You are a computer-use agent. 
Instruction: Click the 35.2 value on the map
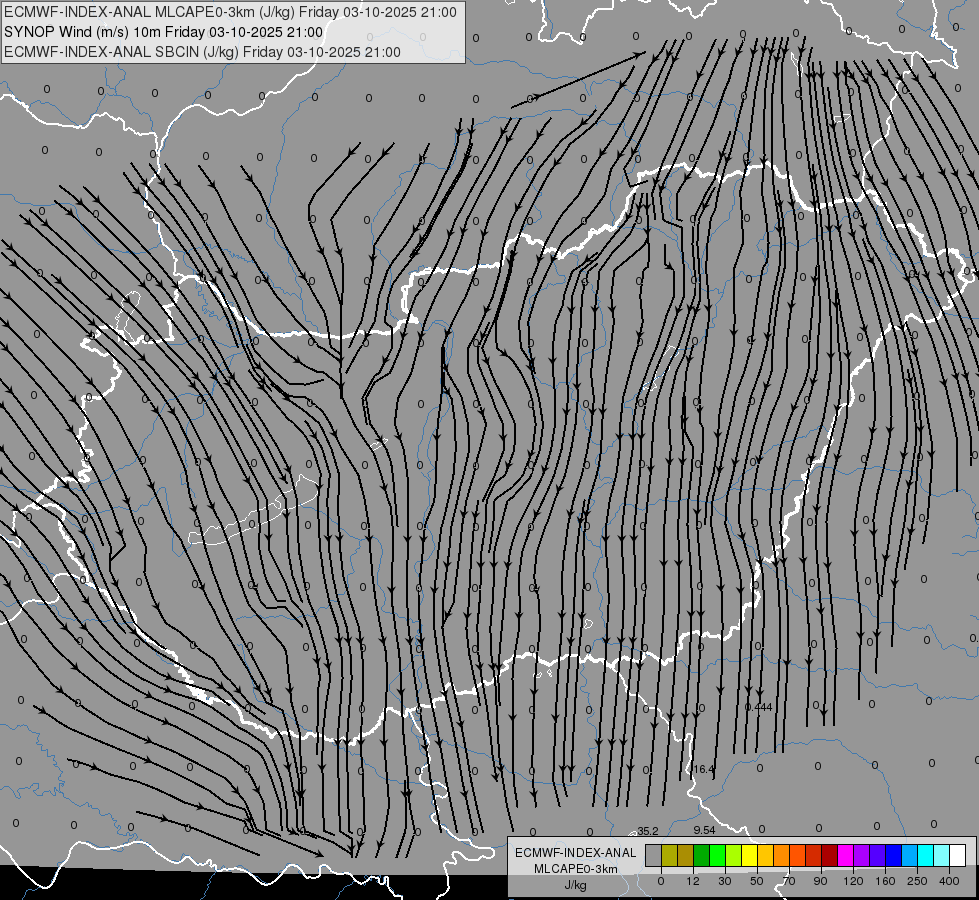(647, 831)
